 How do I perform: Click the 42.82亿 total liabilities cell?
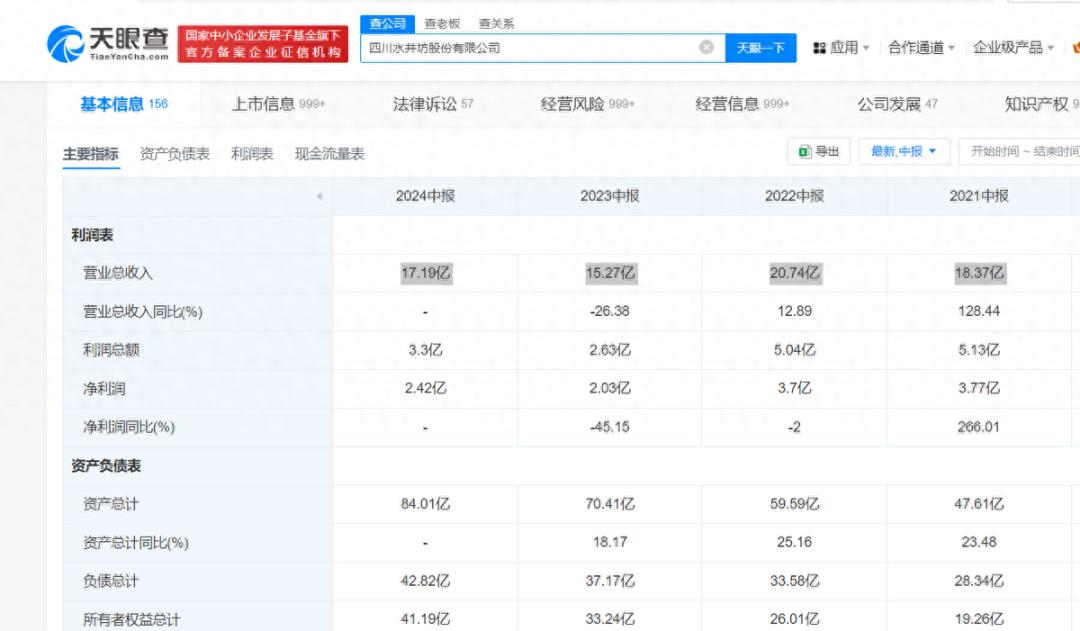[425, 581]
